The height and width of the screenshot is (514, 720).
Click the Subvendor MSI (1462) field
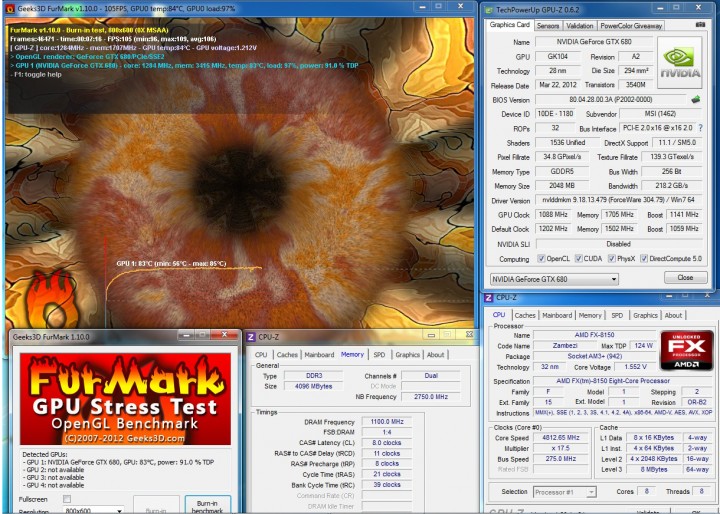(660, 113)
